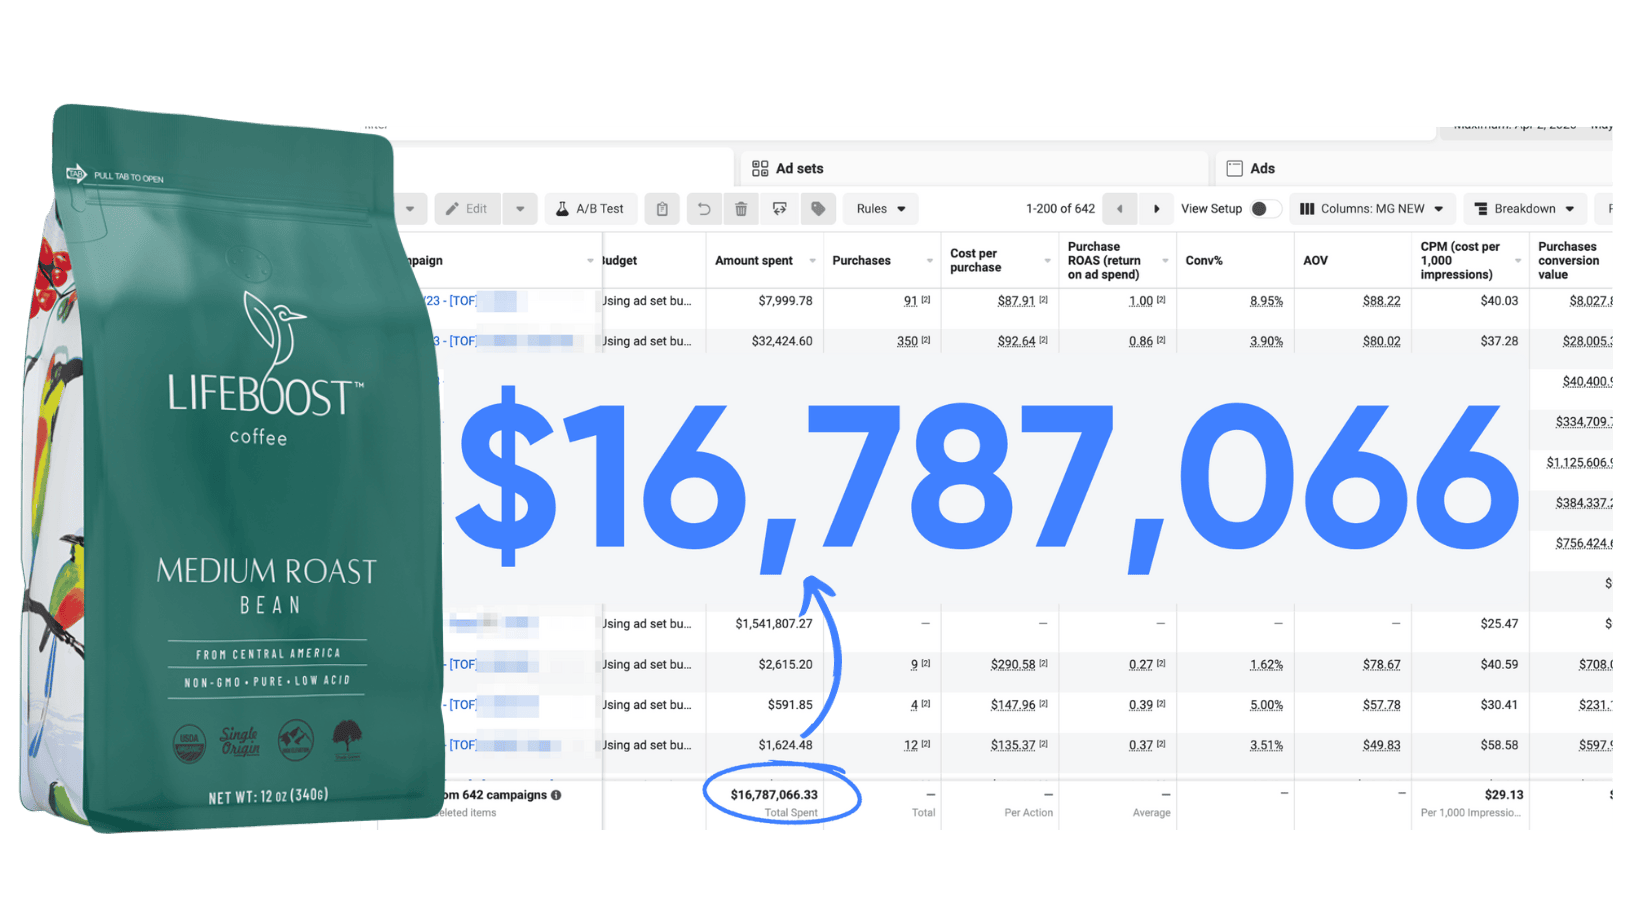This screenshot has width=1640, height=924.
Task: Expand the arrow next to Edit
Action: pos(520,209)
